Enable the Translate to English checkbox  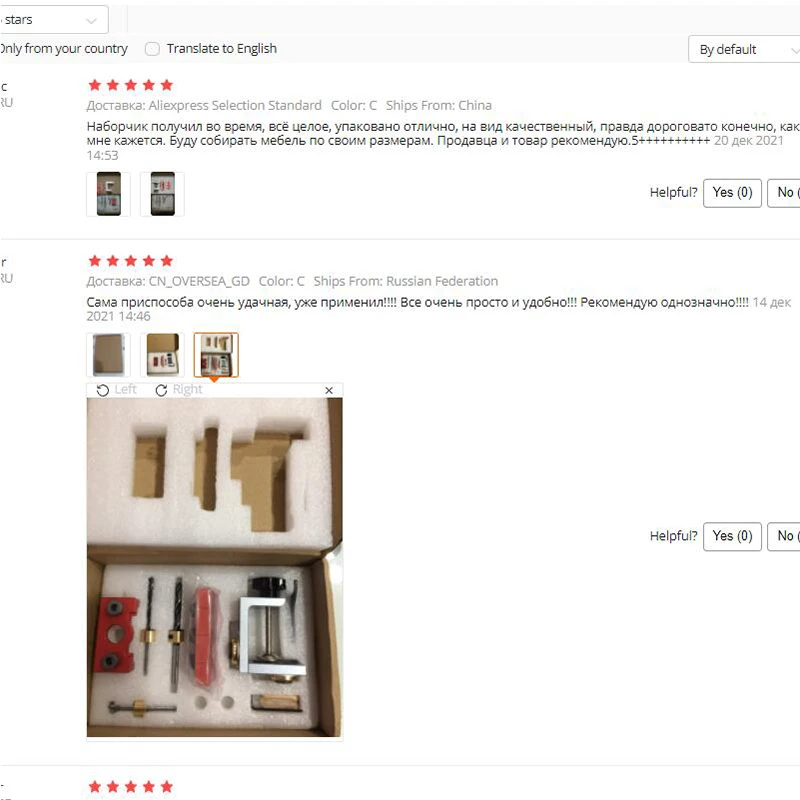point(152,49)
